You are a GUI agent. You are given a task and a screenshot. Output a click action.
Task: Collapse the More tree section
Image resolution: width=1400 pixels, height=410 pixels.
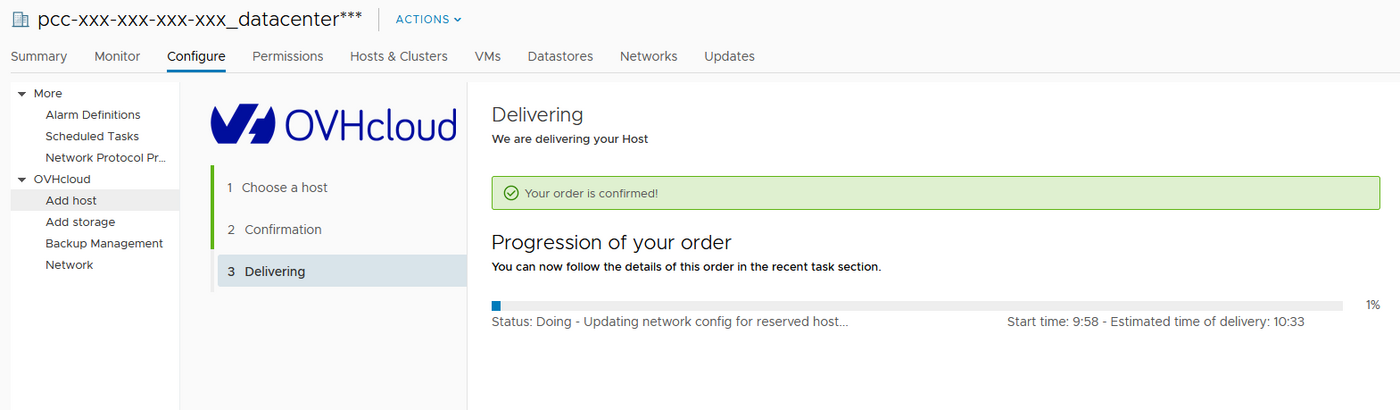click(x=22, y=94)
